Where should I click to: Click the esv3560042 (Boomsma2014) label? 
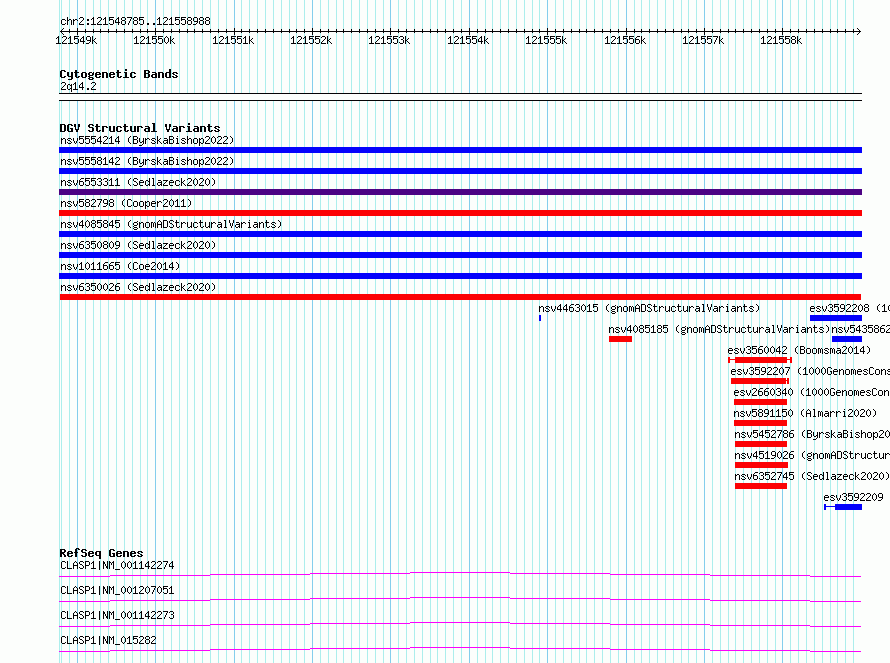coord(799,350)
